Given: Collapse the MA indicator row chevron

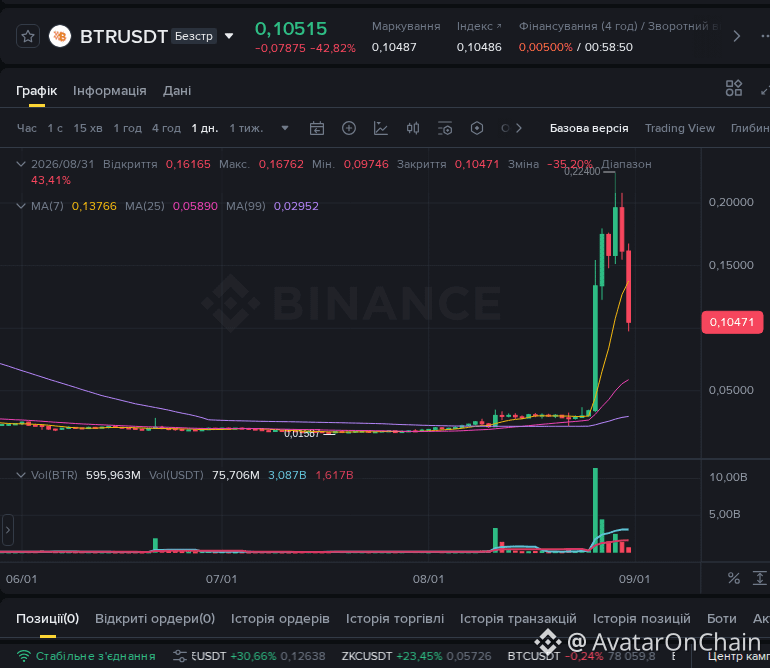Looking at the screenshot, I should point(21,206).
